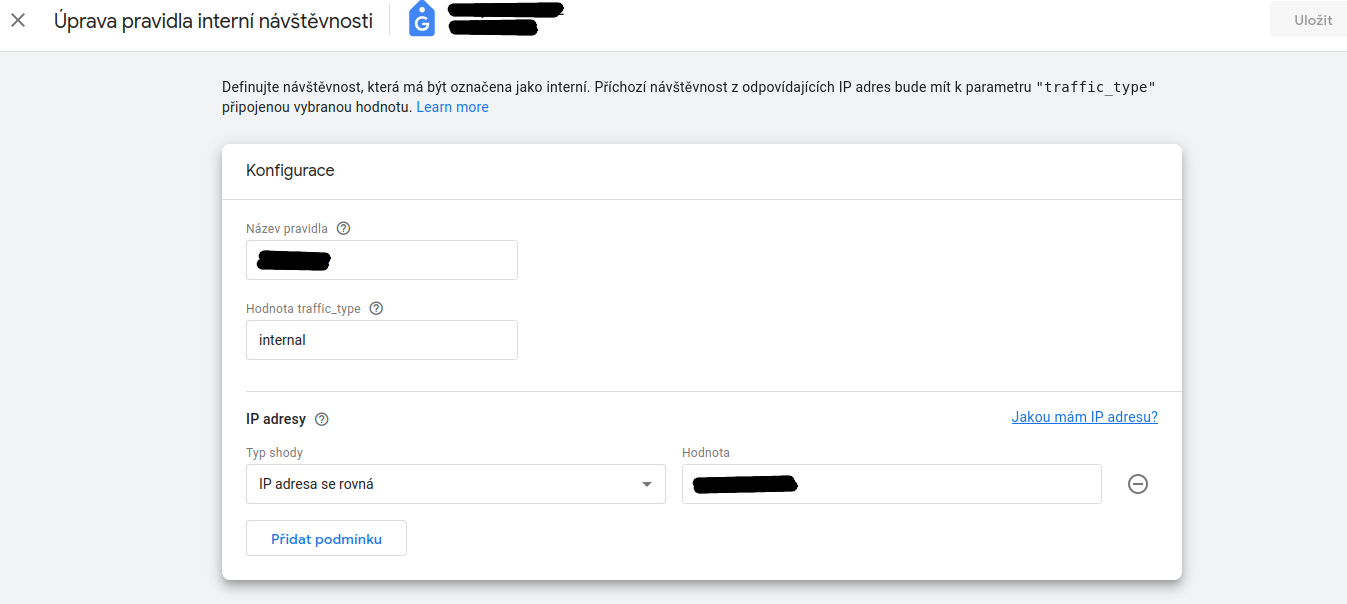Click the Úprava pravidla interní návštěvnosti title
Viewport: 1347px width, 604px height.
[x=213, y=20]
